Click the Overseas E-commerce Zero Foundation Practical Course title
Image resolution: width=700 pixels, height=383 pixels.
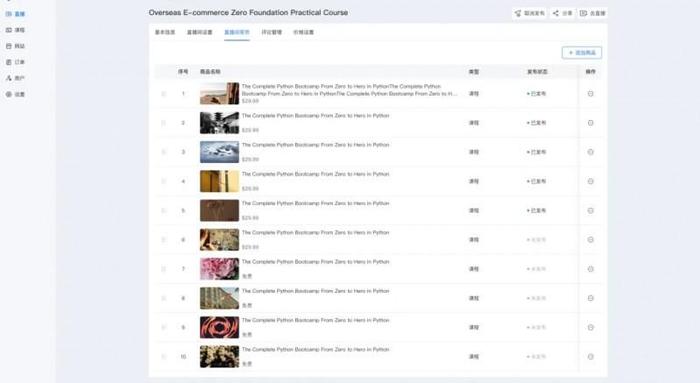click(x=248, y=12)
